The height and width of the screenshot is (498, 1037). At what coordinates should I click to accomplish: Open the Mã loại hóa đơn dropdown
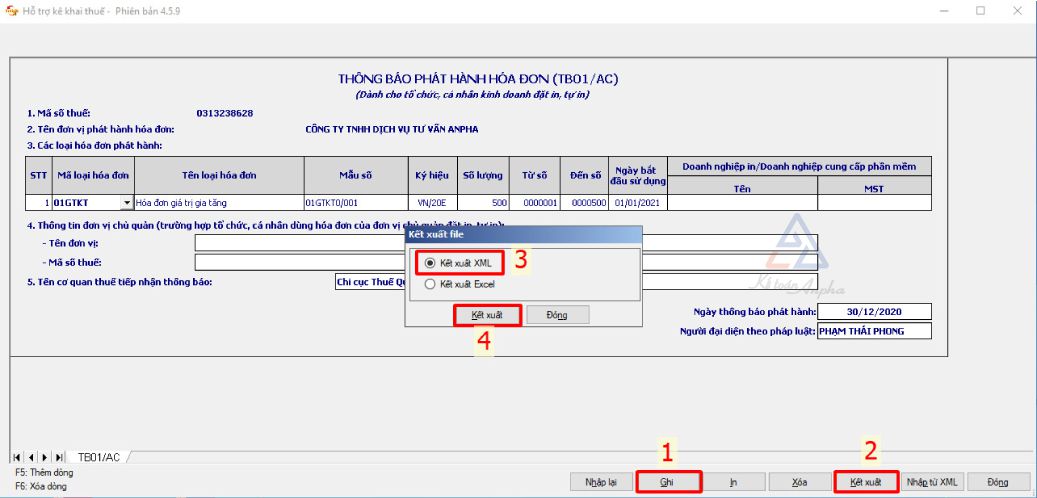126,203
